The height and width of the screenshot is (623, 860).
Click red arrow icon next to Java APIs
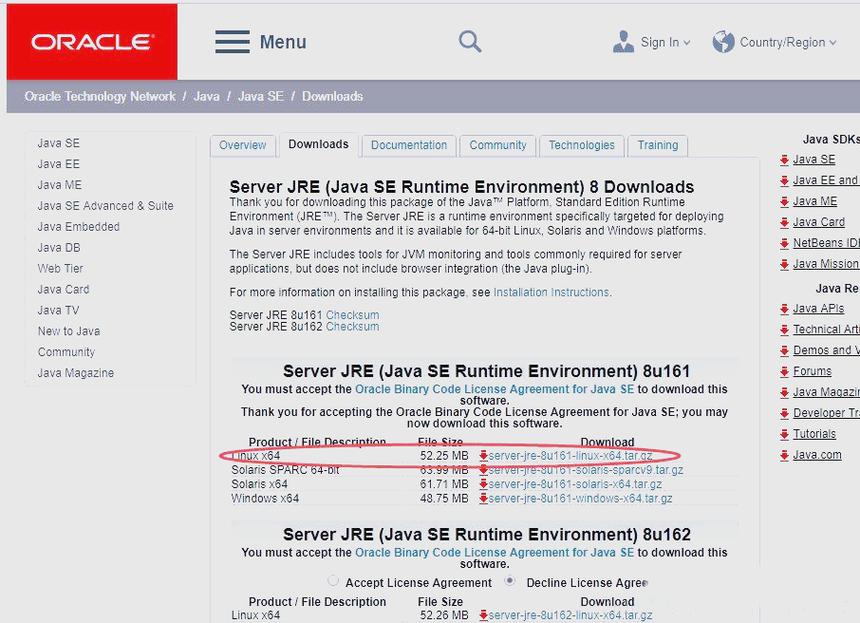click(x=784, y=309)
